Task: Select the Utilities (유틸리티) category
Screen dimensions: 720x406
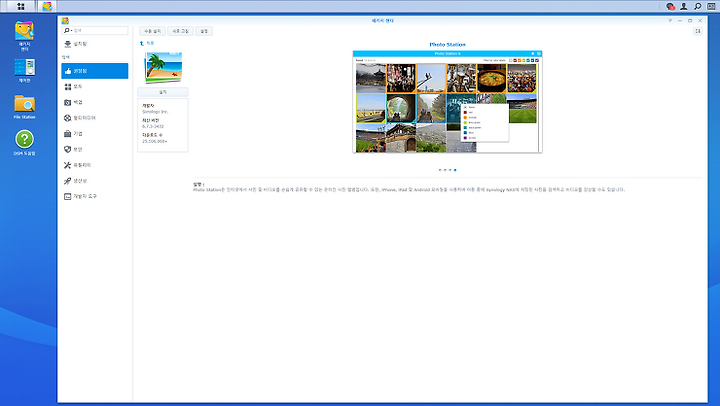Action: [x=95, y=165]
